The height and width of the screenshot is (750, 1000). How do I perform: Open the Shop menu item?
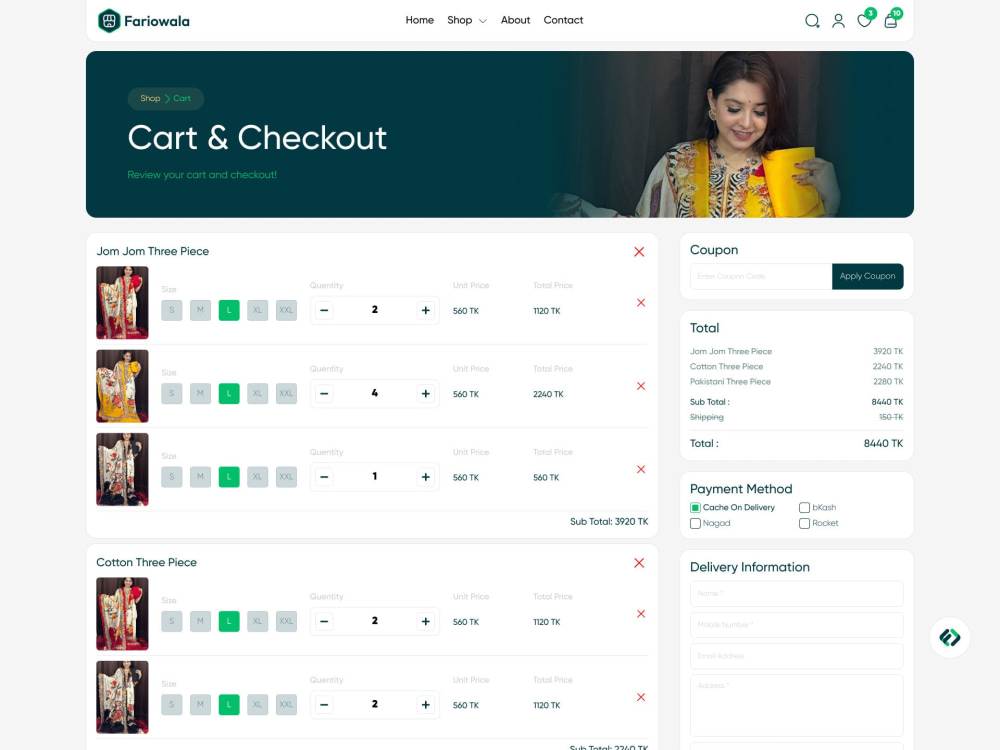pyautogui.click(x=460, y=20)
